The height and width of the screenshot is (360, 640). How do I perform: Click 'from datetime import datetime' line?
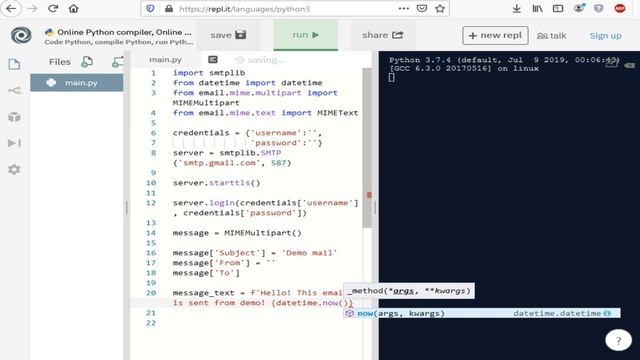pos(247,83)
